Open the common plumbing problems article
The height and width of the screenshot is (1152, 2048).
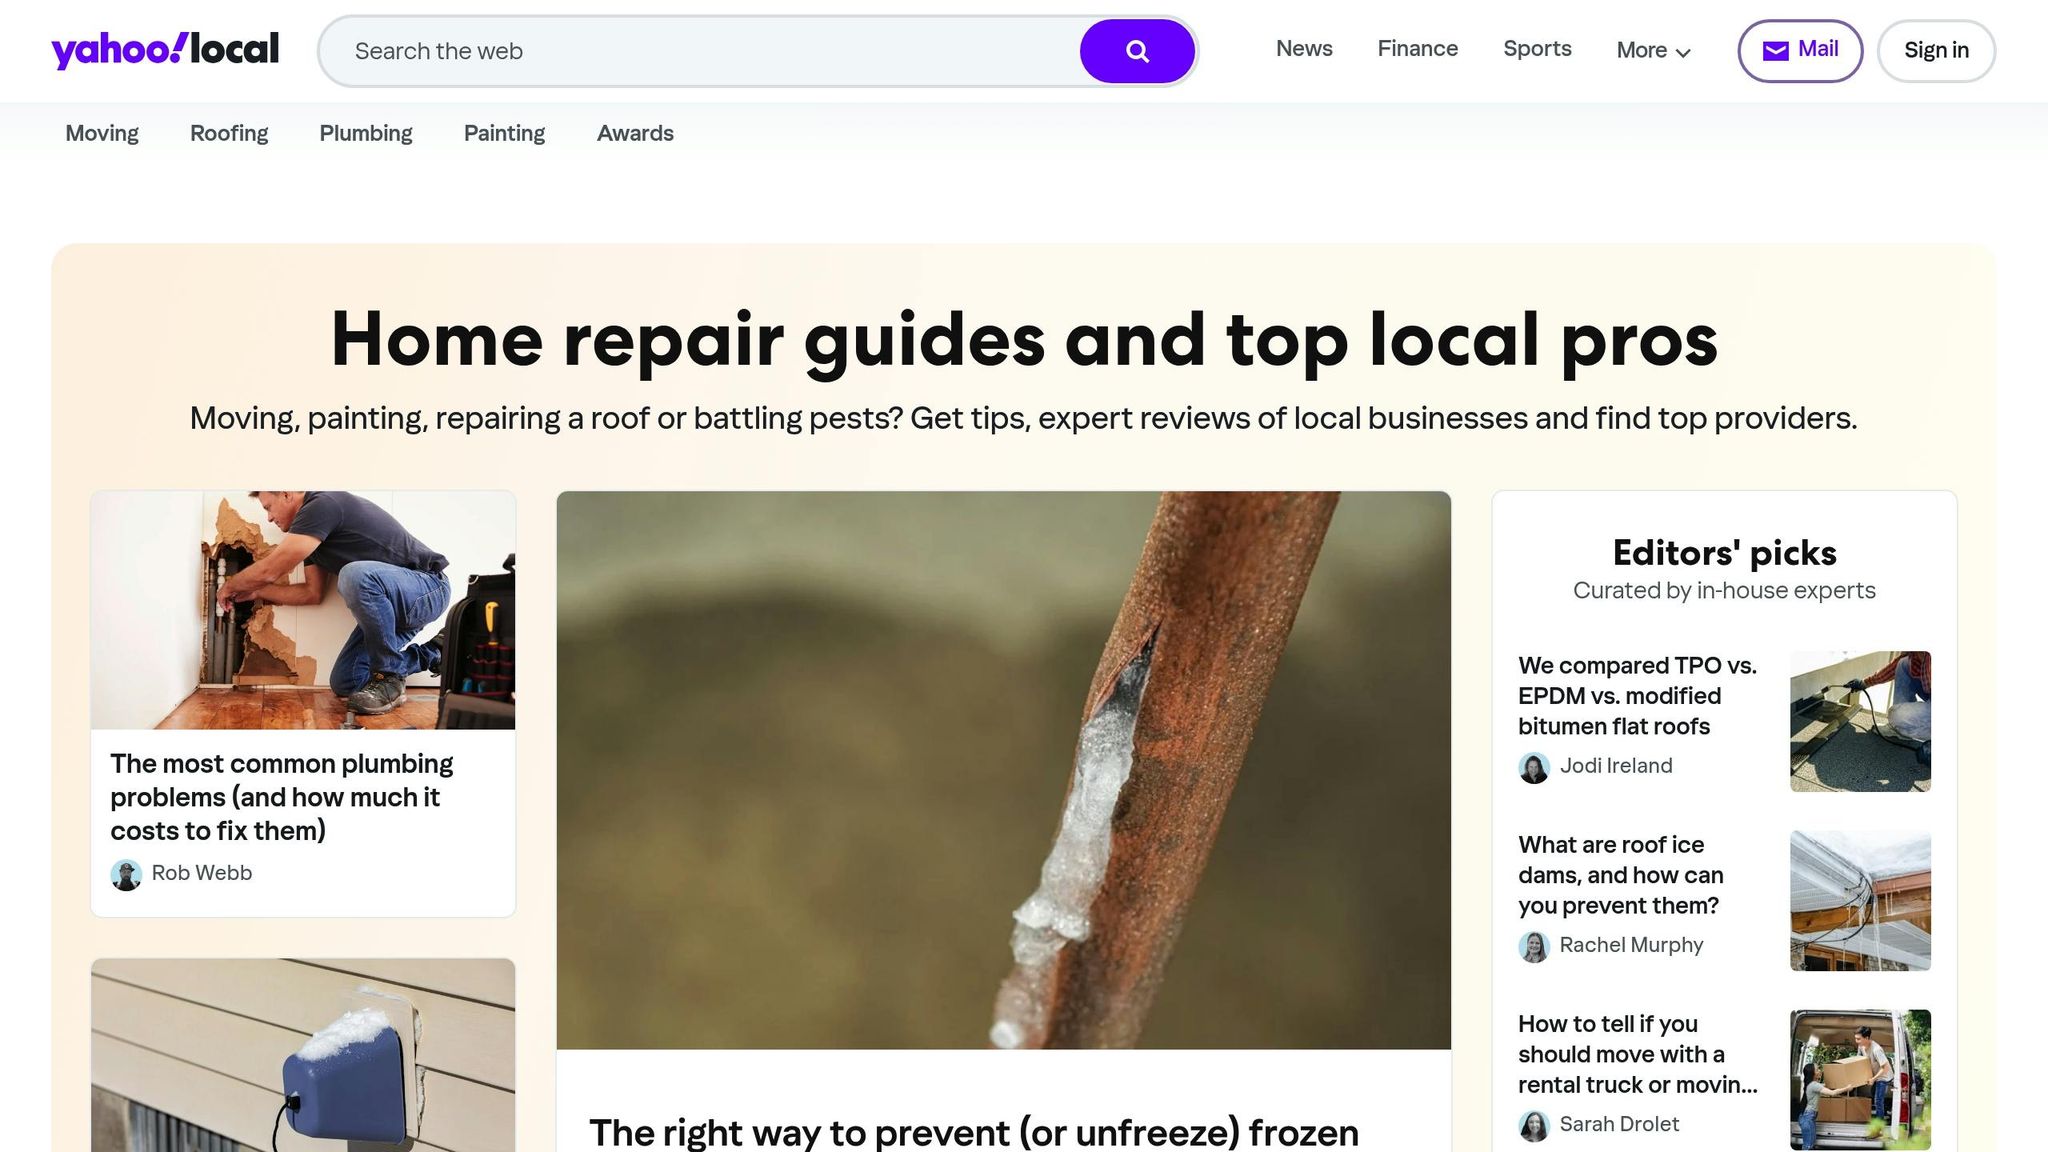tap(281, 797)
